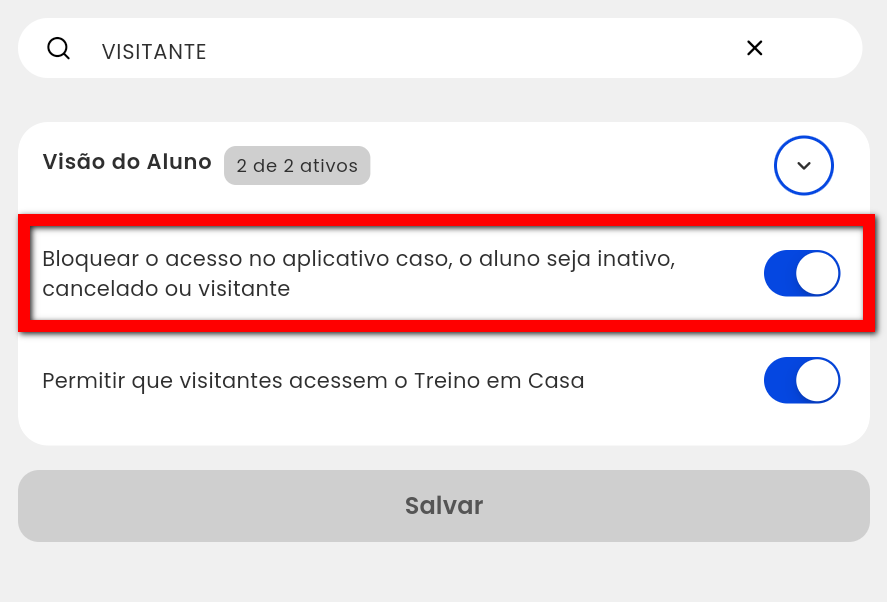Click the empty search bar area before the X

[x=475, y=49]
